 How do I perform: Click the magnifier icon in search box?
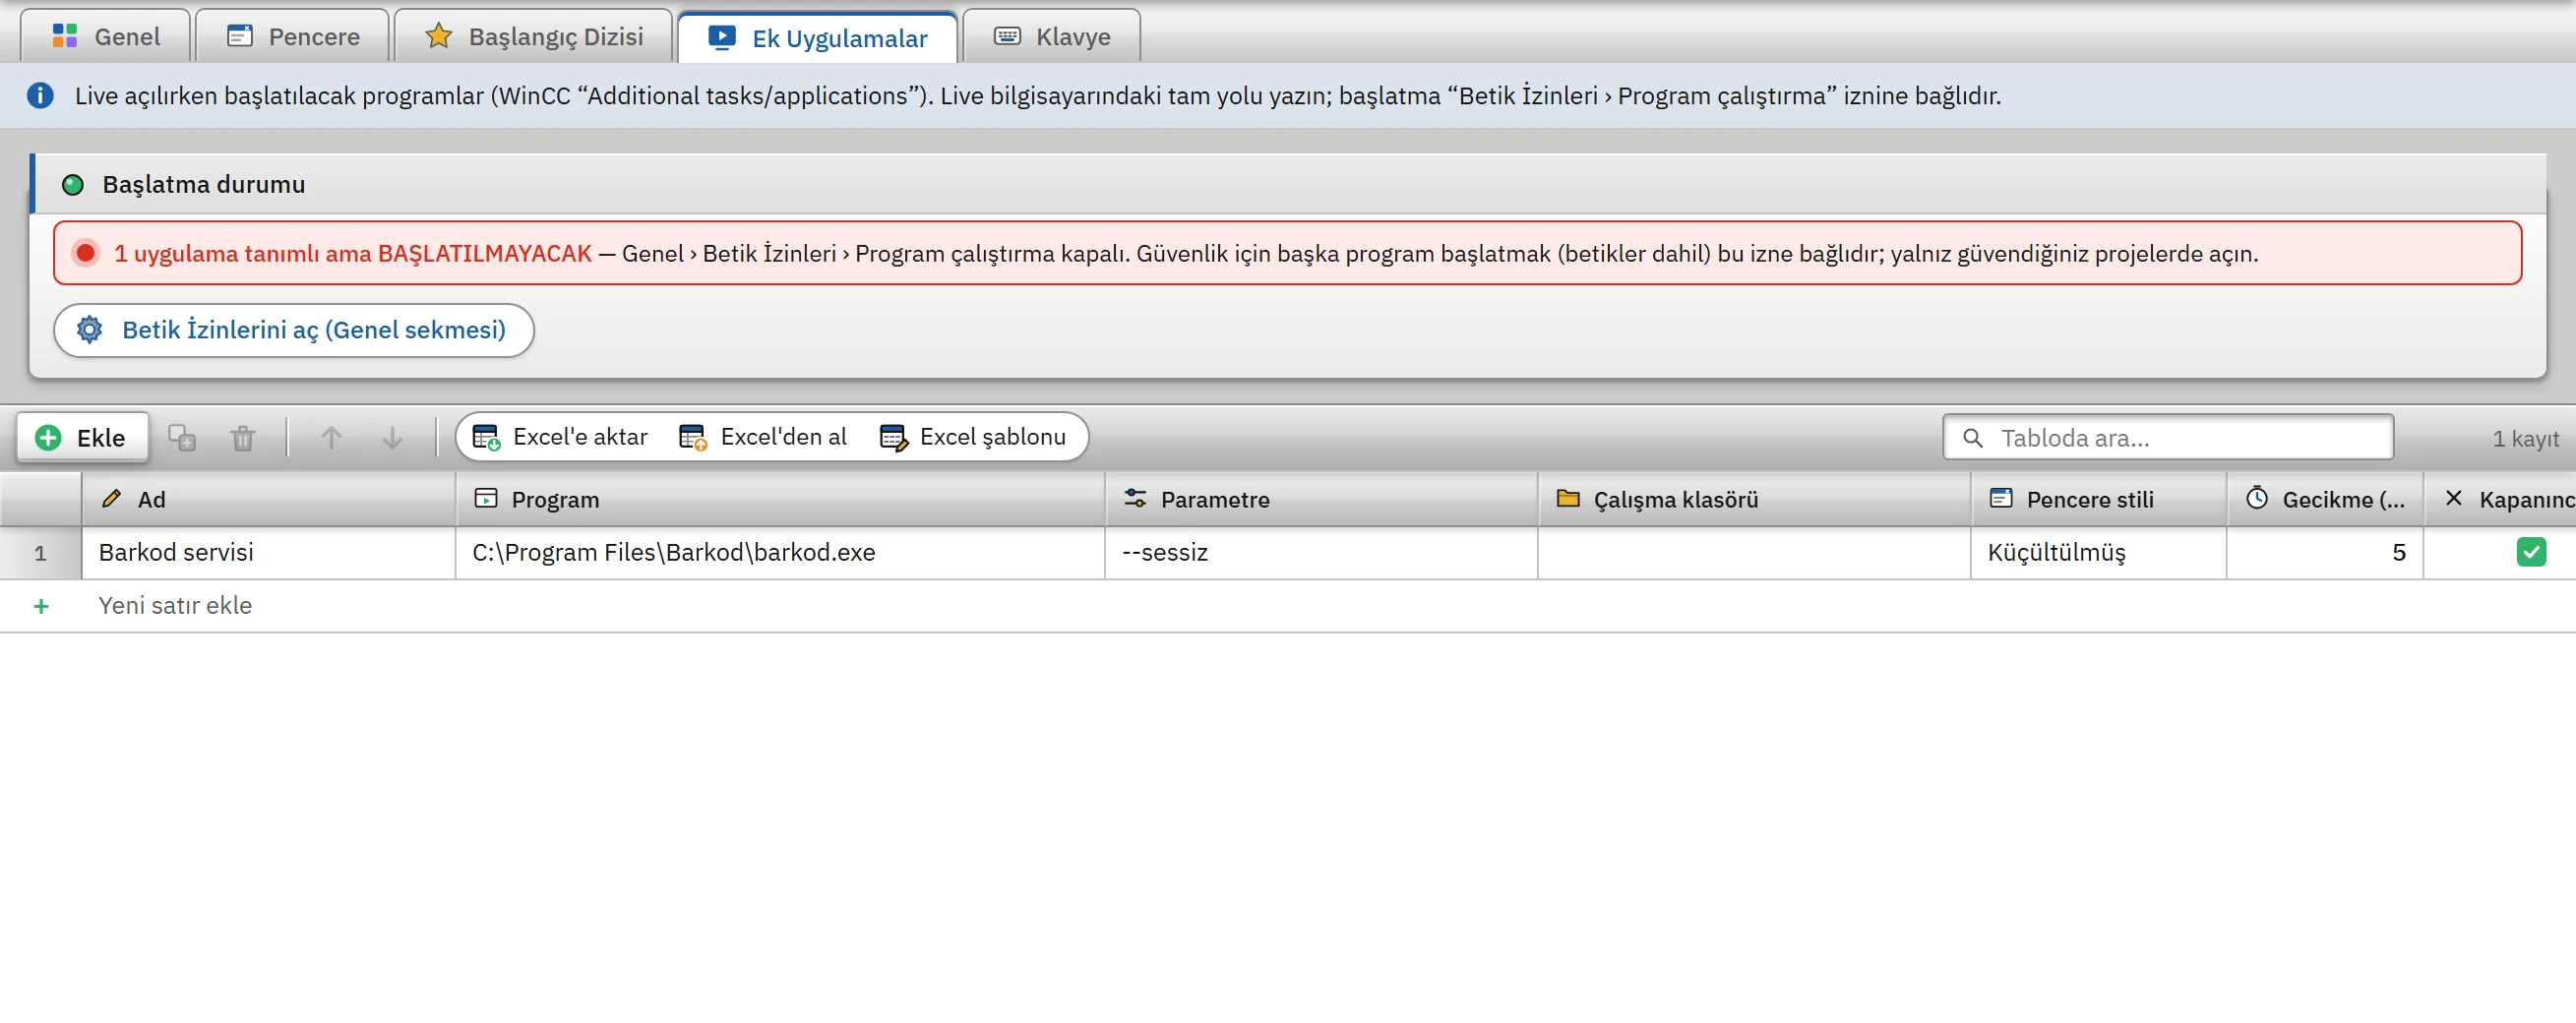(x=1972, y=438)
